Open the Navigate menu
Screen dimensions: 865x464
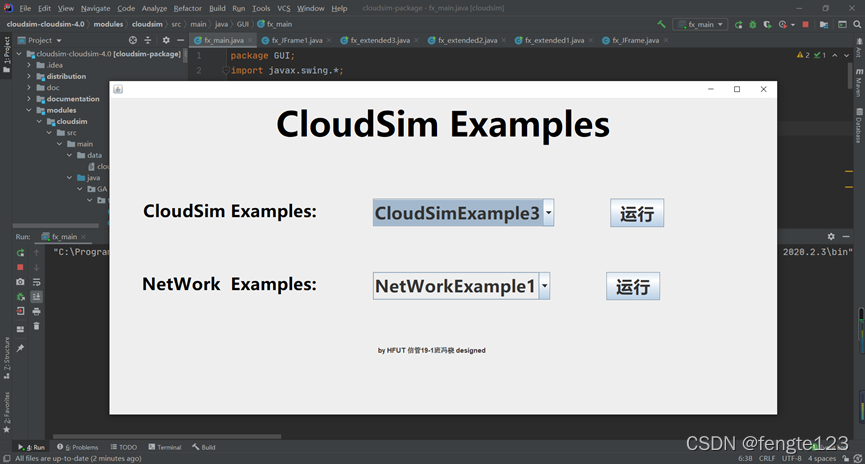[95, 8]
